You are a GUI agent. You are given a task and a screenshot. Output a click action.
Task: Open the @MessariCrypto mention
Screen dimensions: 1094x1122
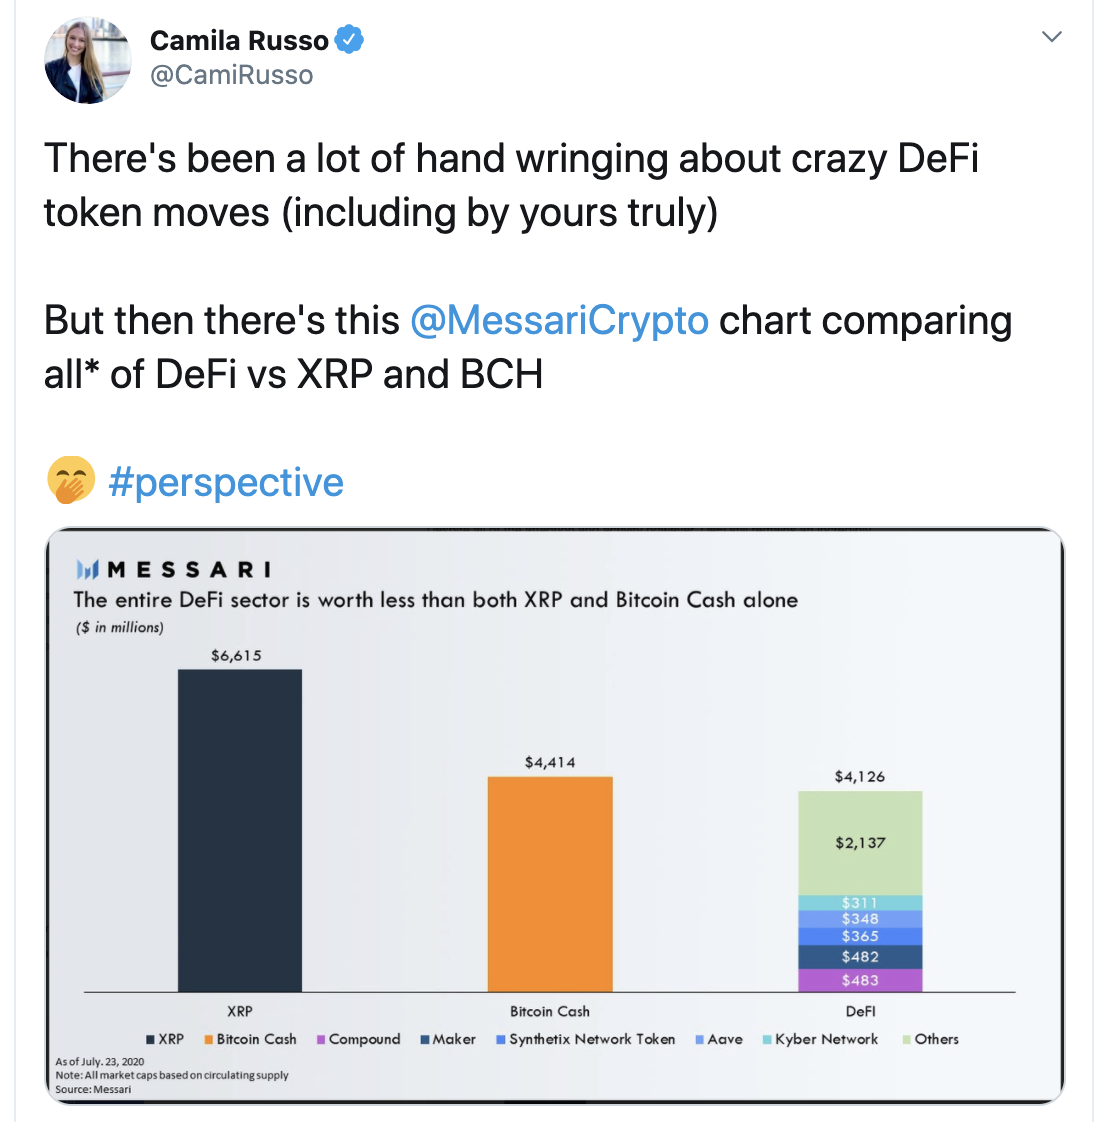[x=559, y=321]
